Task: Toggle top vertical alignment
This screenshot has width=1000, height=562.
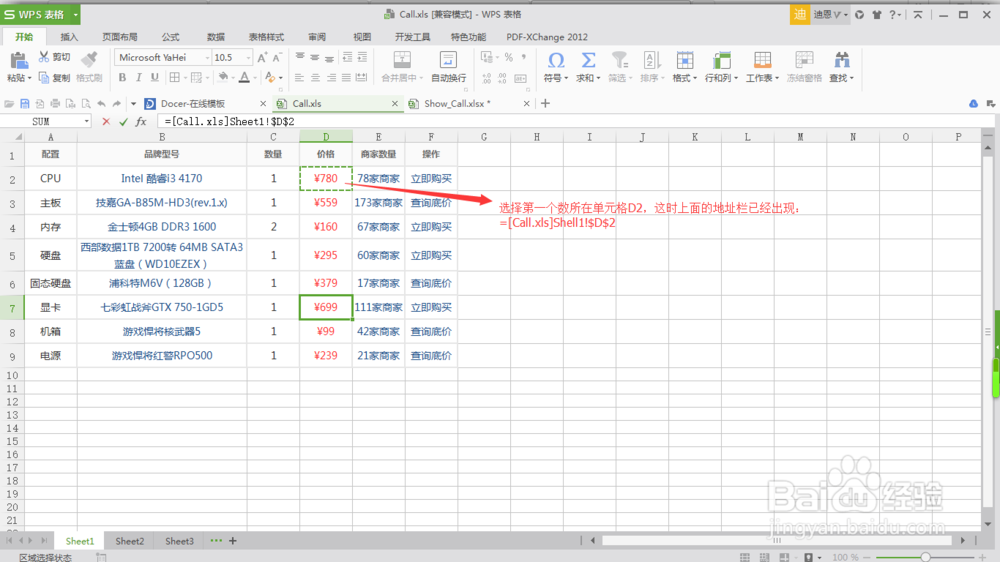Action: click(299, 57)
